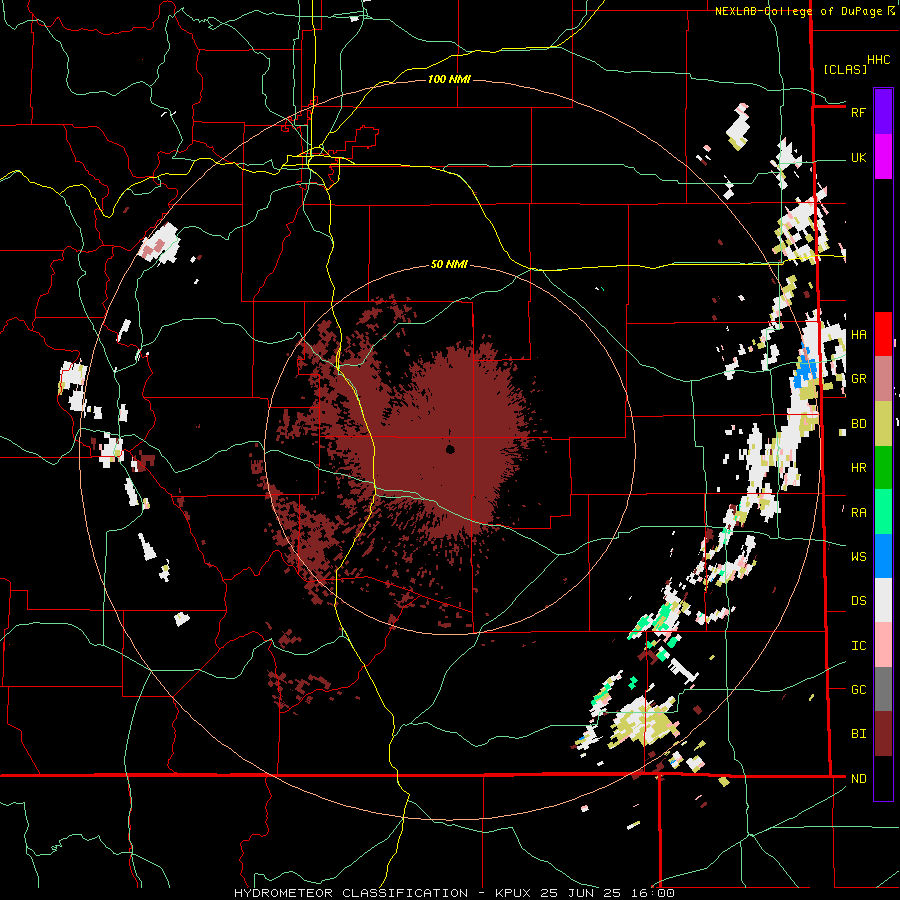The width and height of the screenshot is (900, 900).
Task: Click the brown BI legend swatch
Action: pos(883,734)
